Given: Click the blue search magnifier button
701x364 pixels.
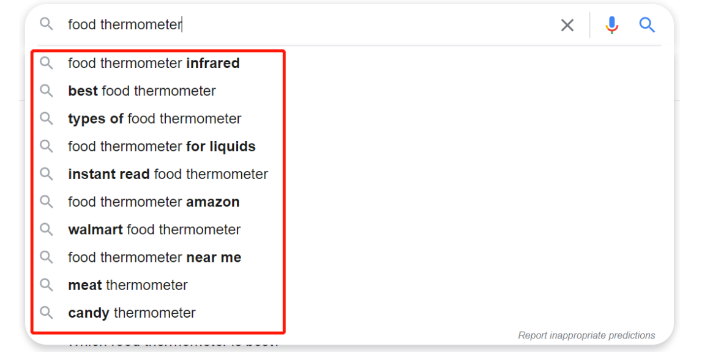Looking at the screenshot, I should pyautogui.click(x=646, y=25).
